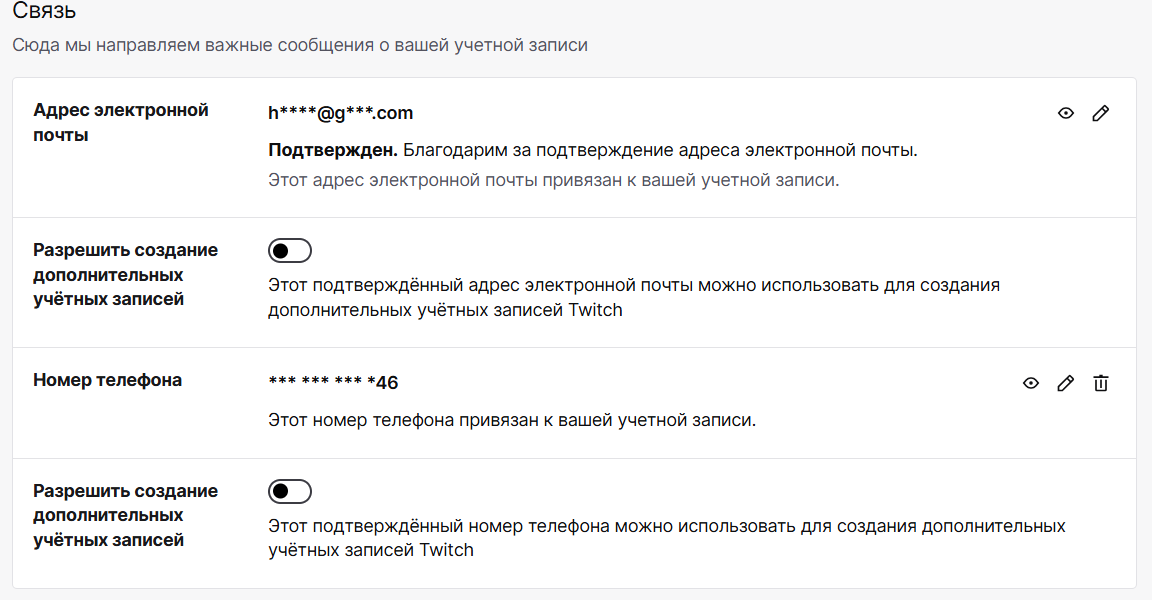This screenshot has height=600, width=1152.
Task: Click the masked email h****@g***.com
Action: point(341,113)
